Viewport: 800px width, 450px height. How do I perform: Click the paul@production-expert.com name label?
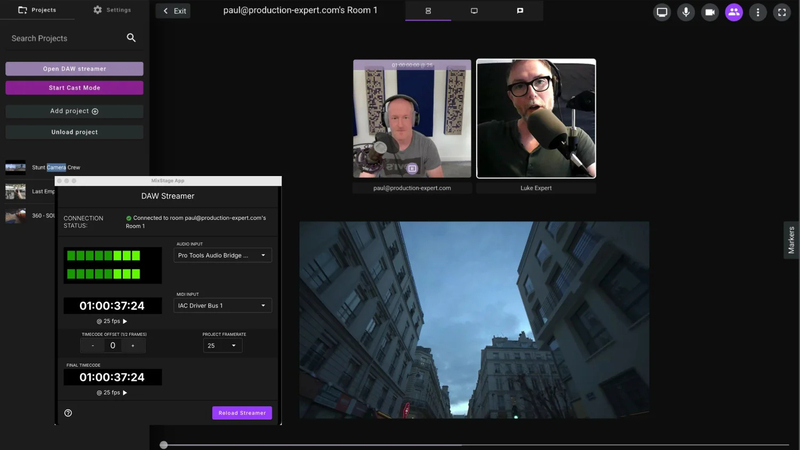coord(412,188)
